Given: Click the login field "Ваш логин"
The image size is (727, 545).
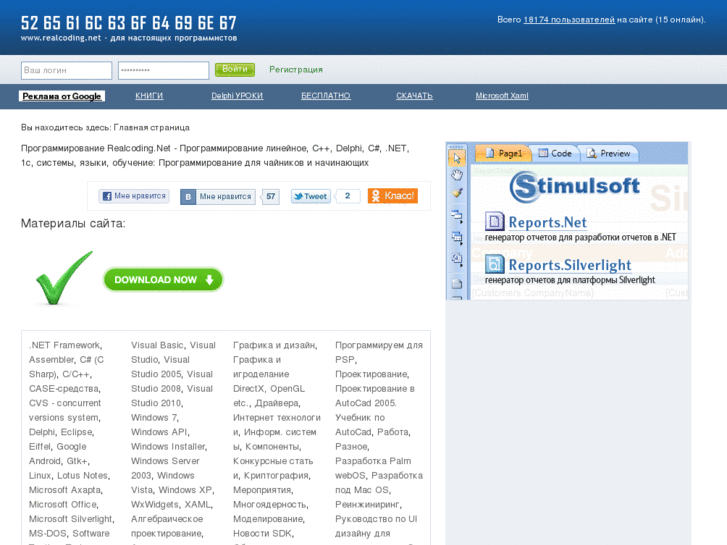Looking at the screenshot, I should pos(66,71).
